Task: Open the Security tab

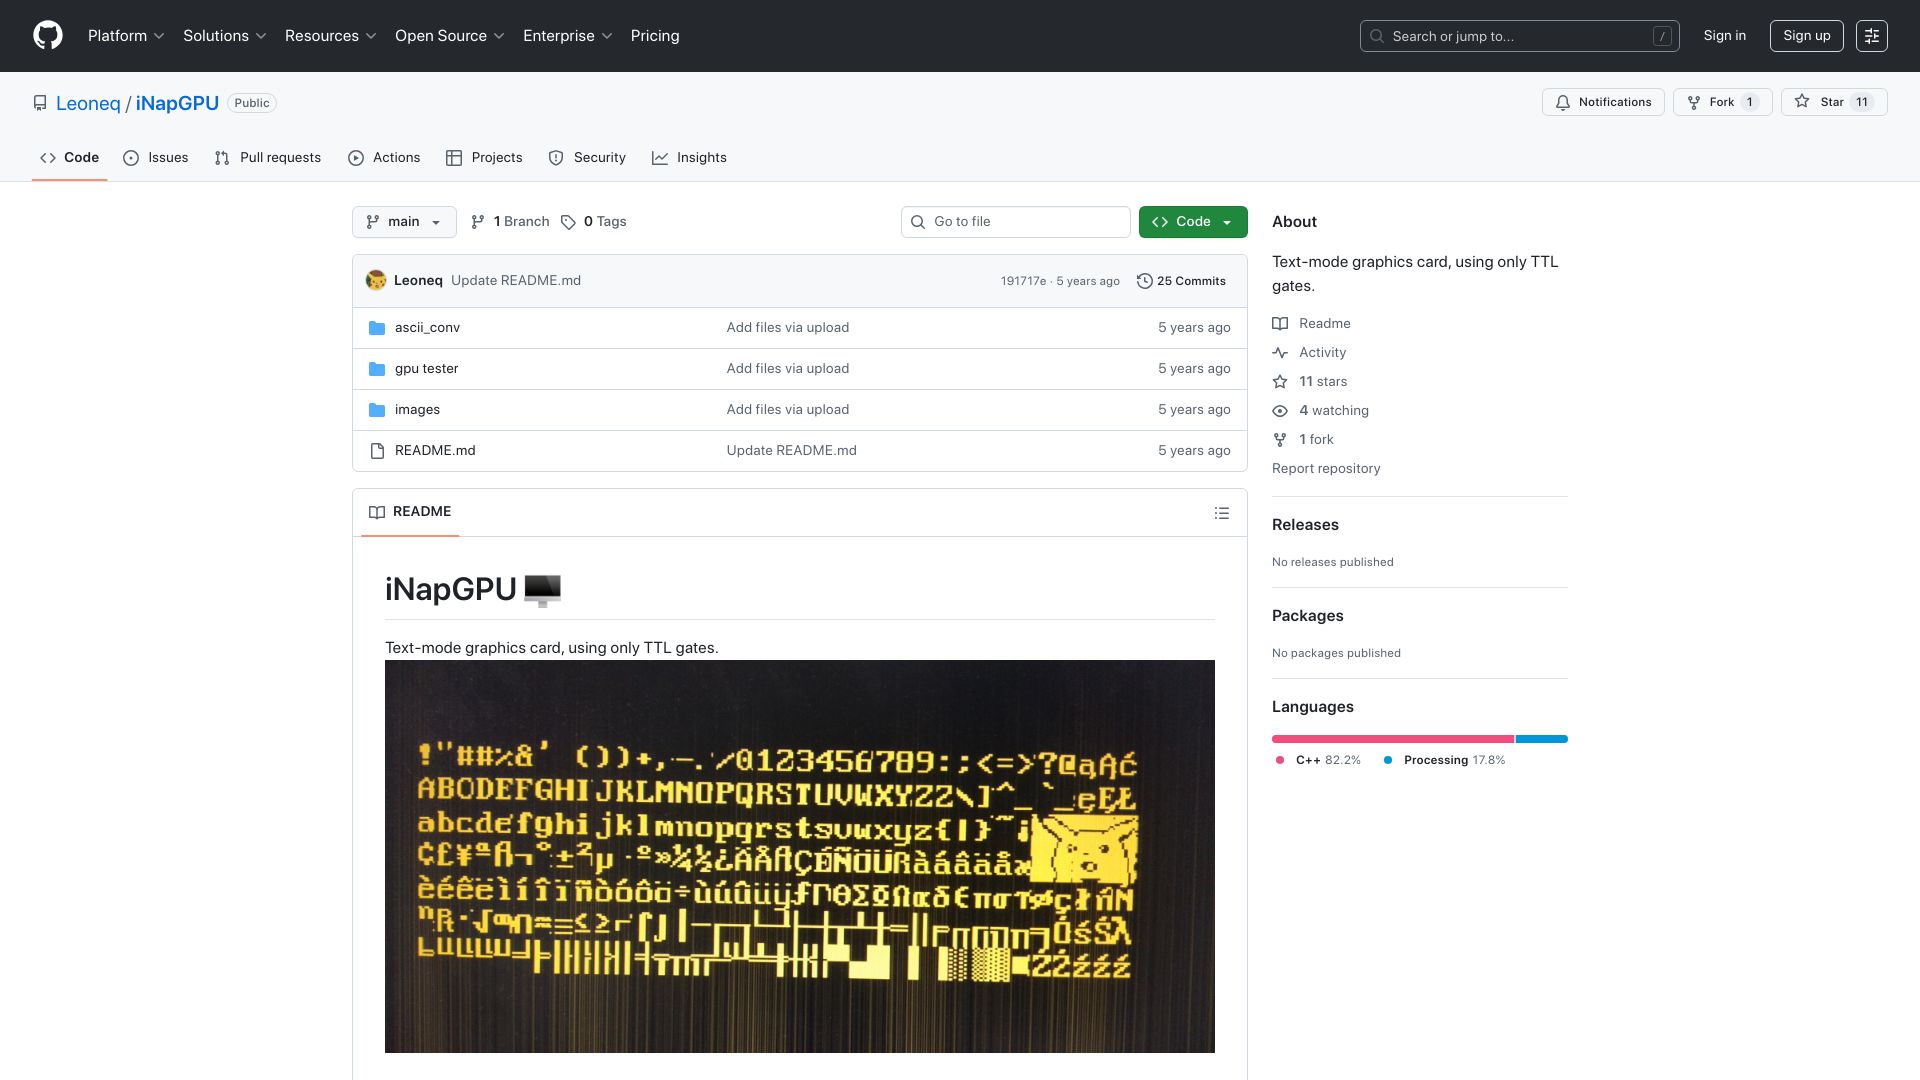Action: 587,158
